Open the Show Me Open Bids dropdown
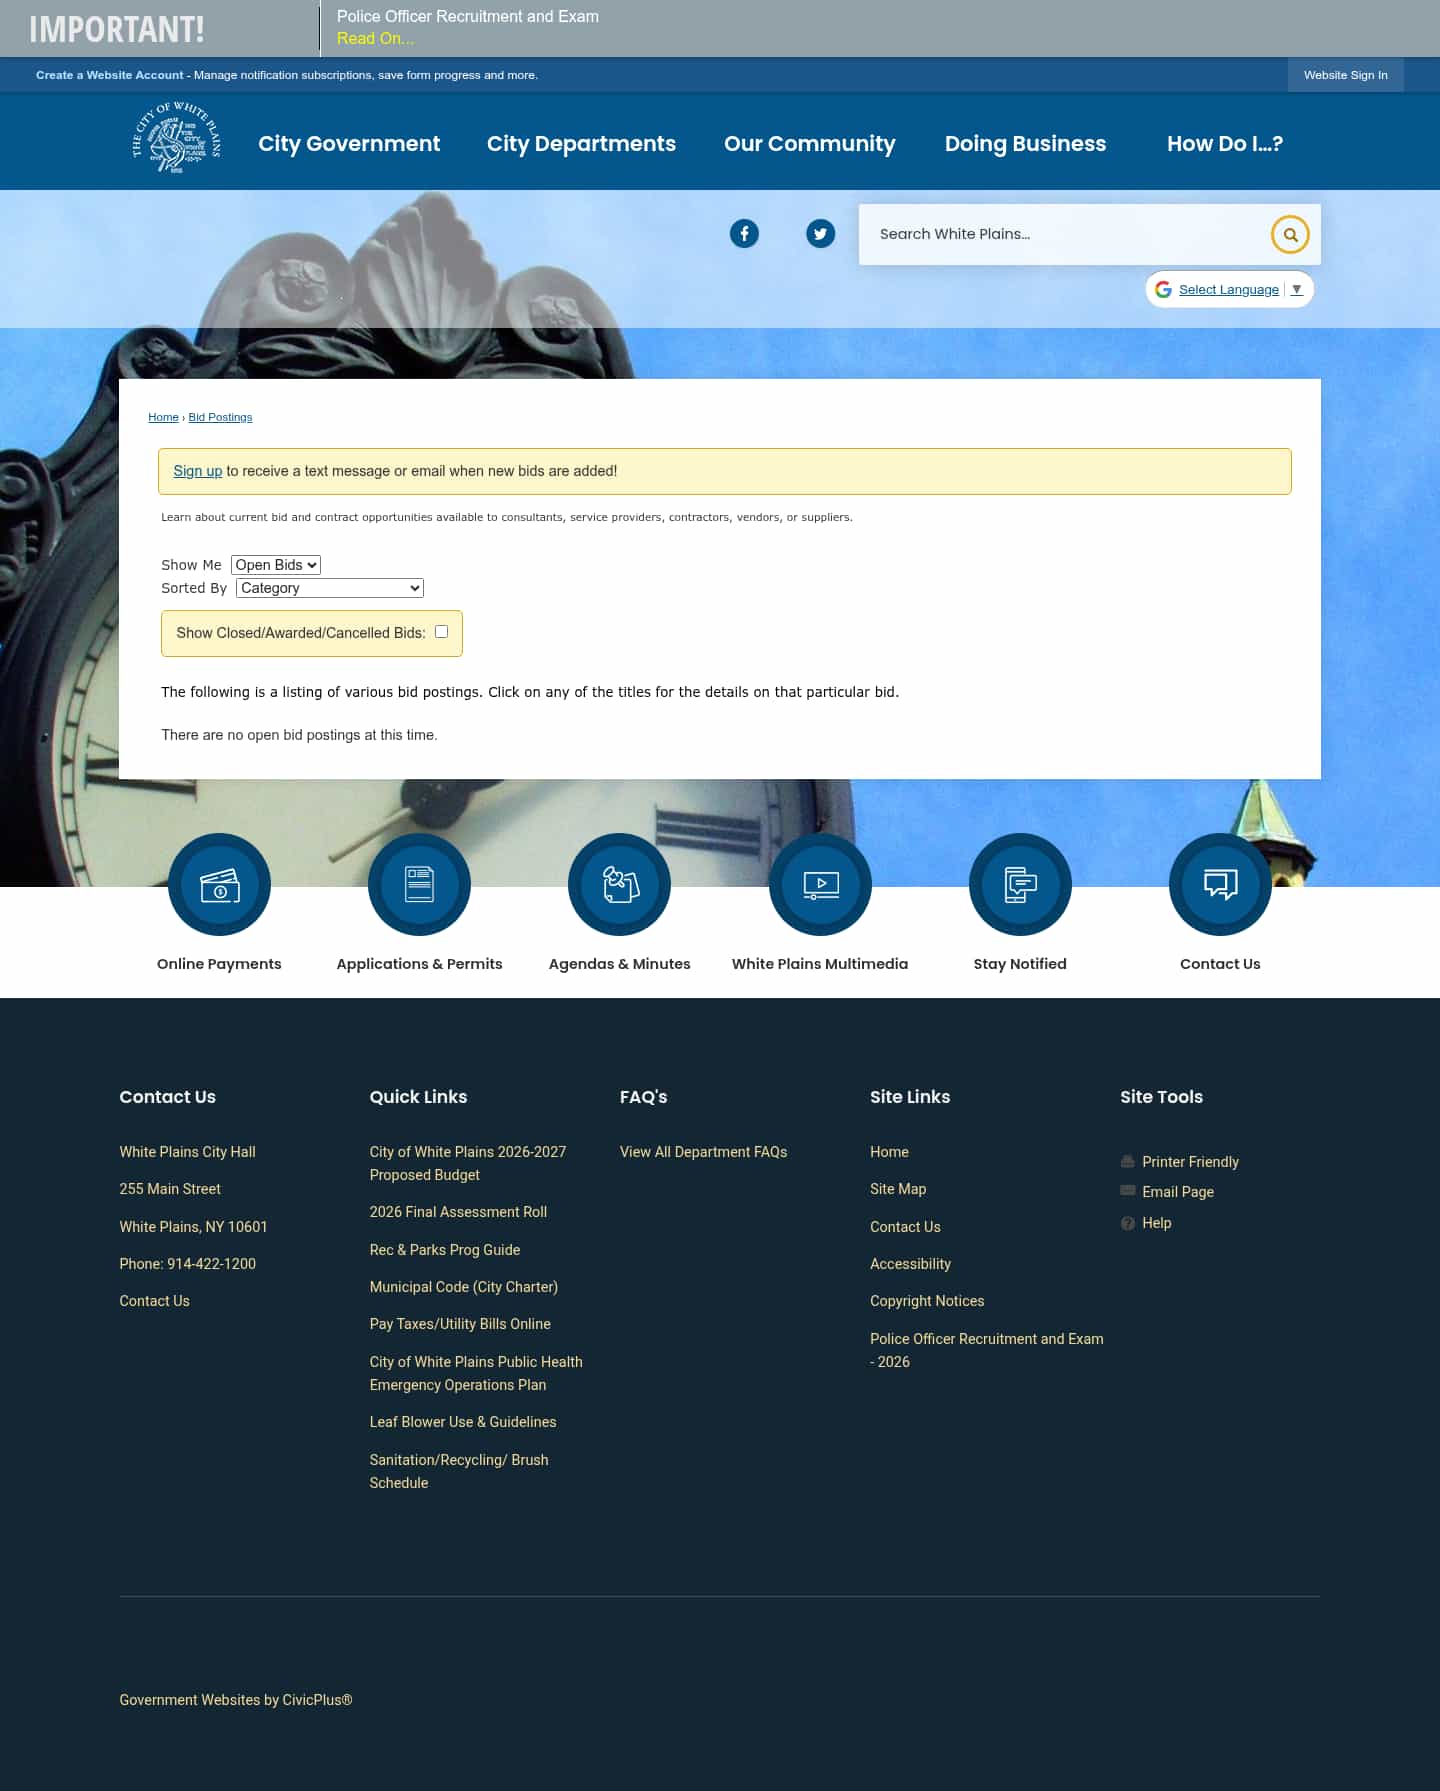The height and width of the screenshot is (1791, 1440). [x=276, y=565]
